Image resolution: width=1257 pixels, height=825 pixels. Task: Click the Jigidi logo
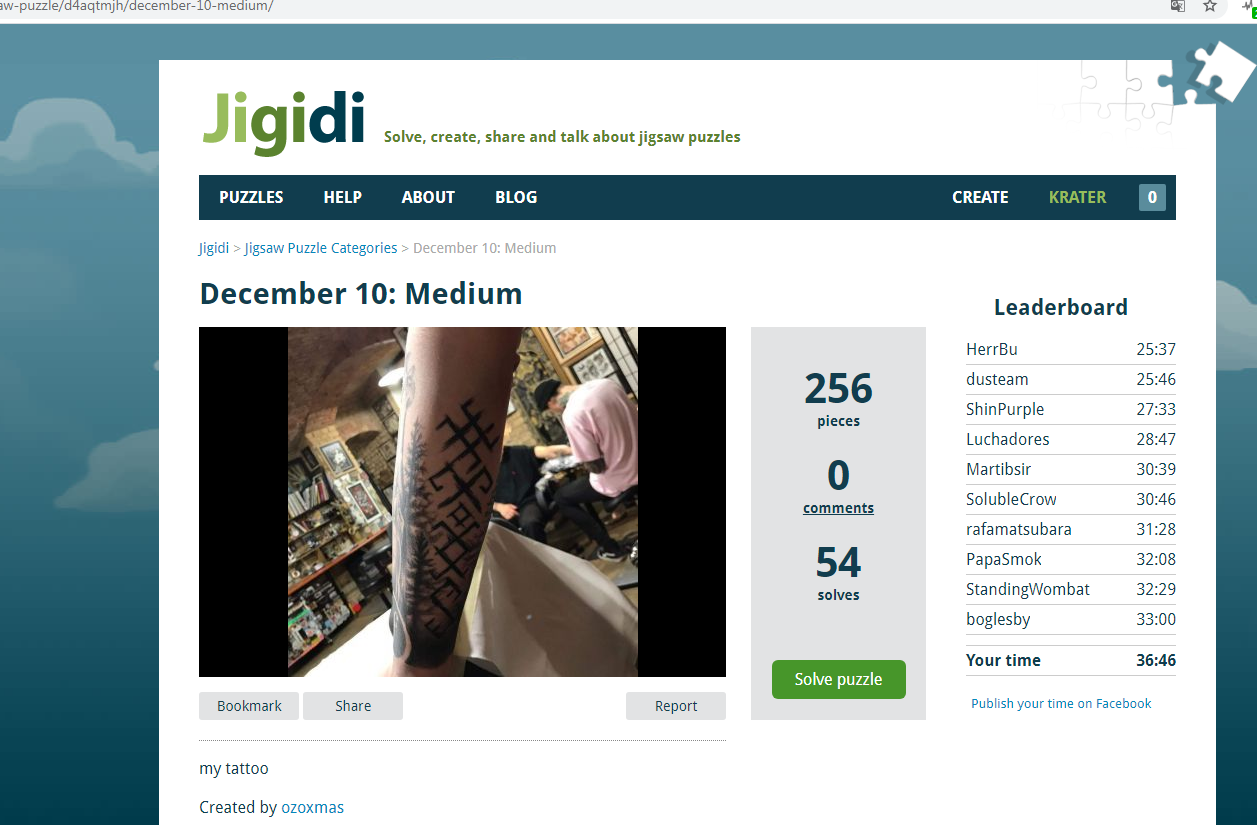[283, 122]
